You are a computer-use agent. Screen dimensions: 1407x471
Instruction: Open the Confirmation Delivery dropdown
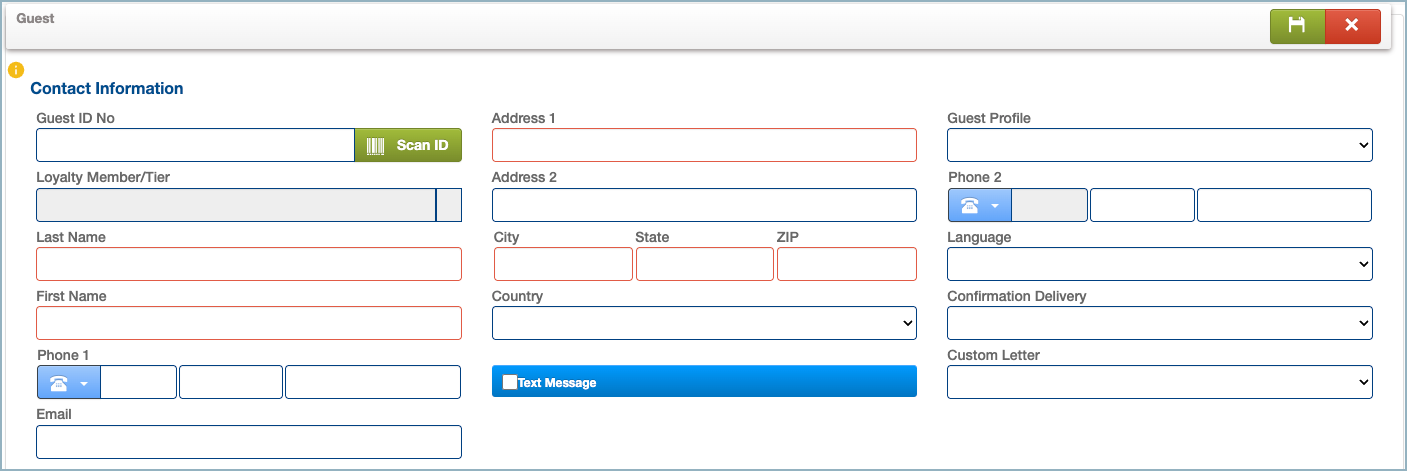1159,323
